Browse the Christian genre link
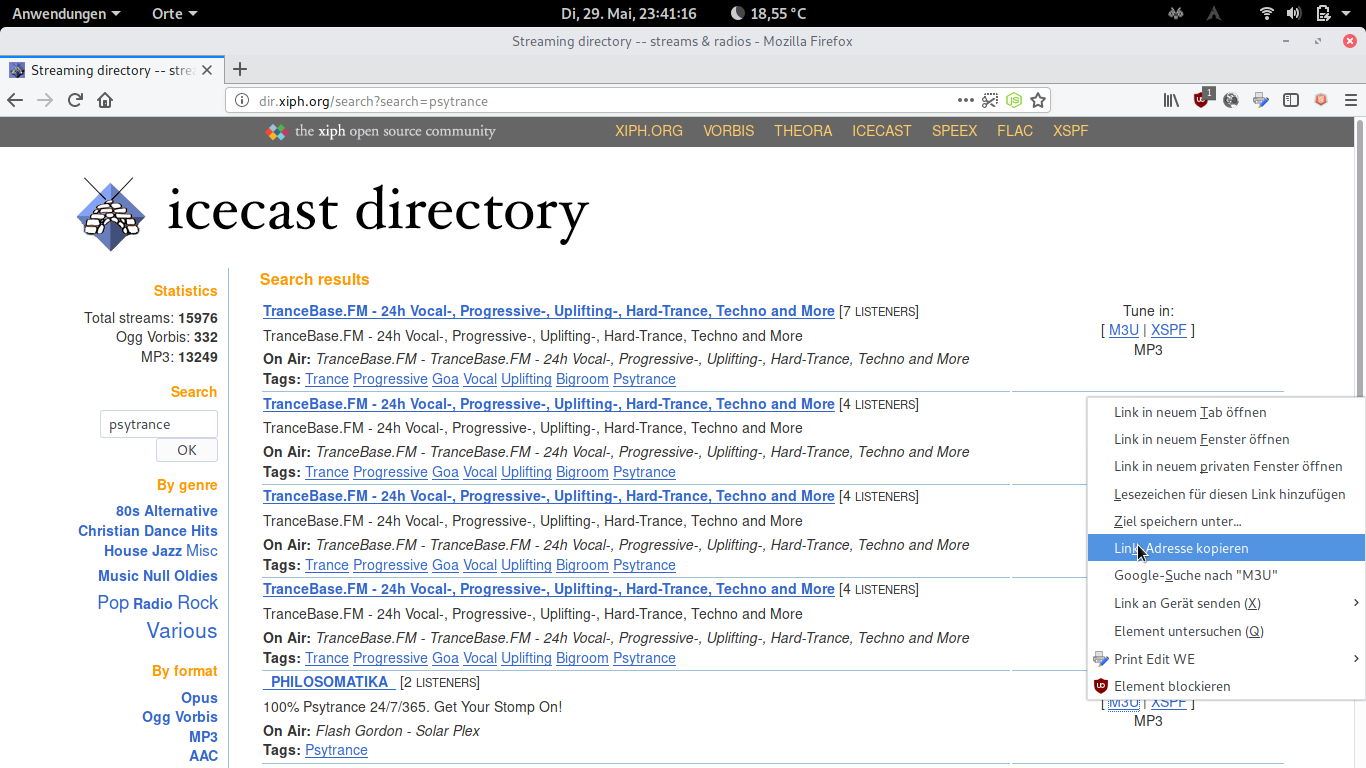 [x=110, y=531]
